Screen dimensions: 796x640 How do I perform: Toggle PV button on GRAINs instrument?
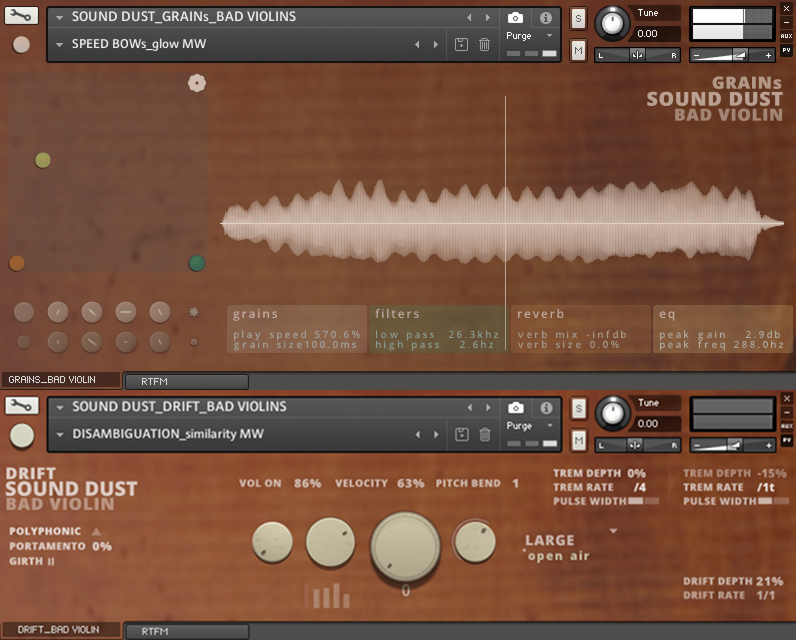(x=786, y=50)
